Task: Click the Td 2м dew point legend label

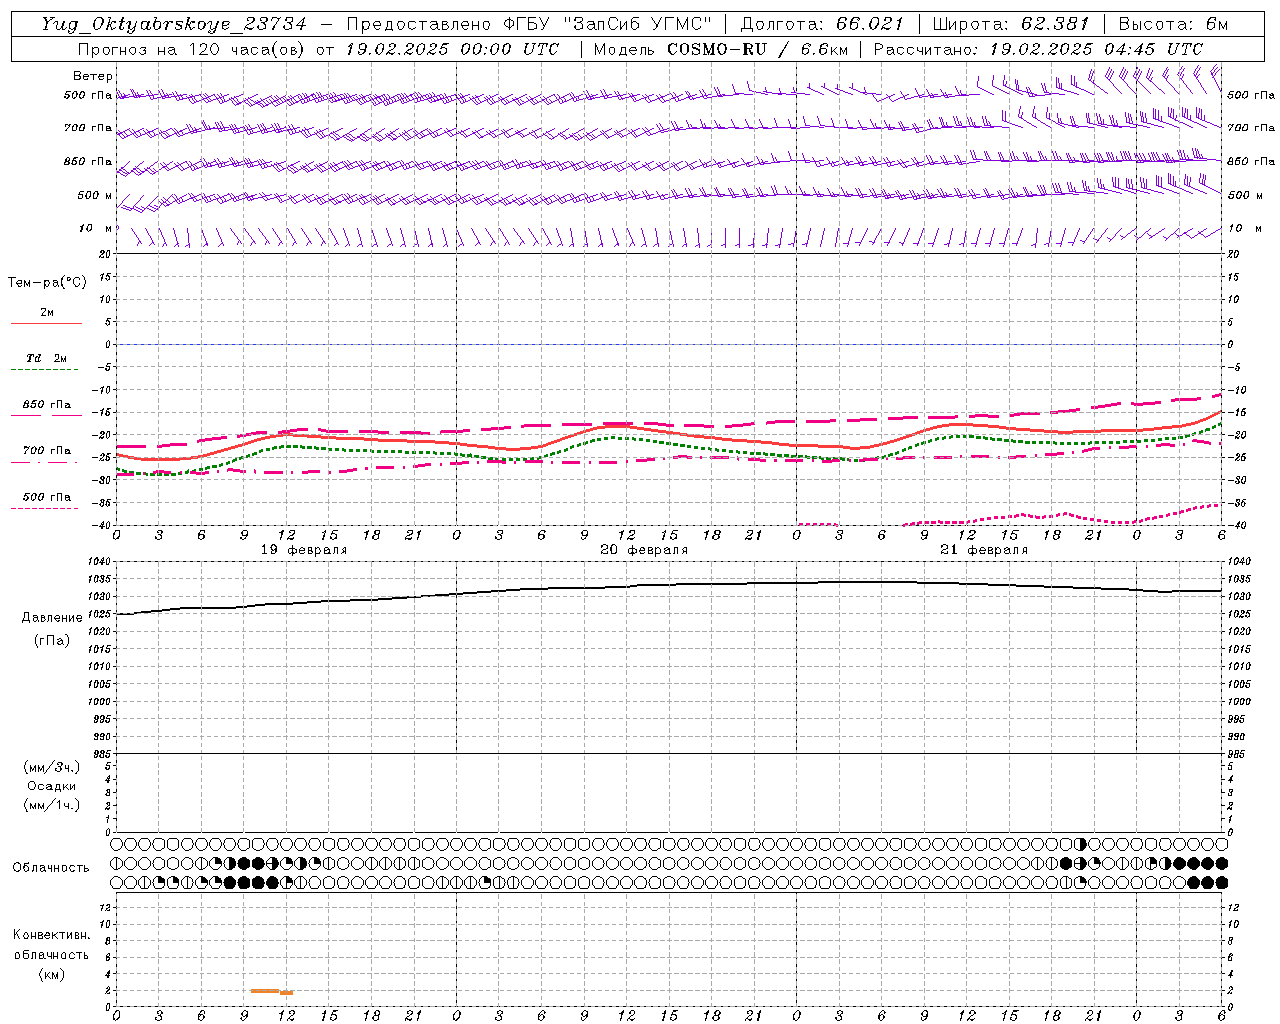Action: click(x=47, y=358)
